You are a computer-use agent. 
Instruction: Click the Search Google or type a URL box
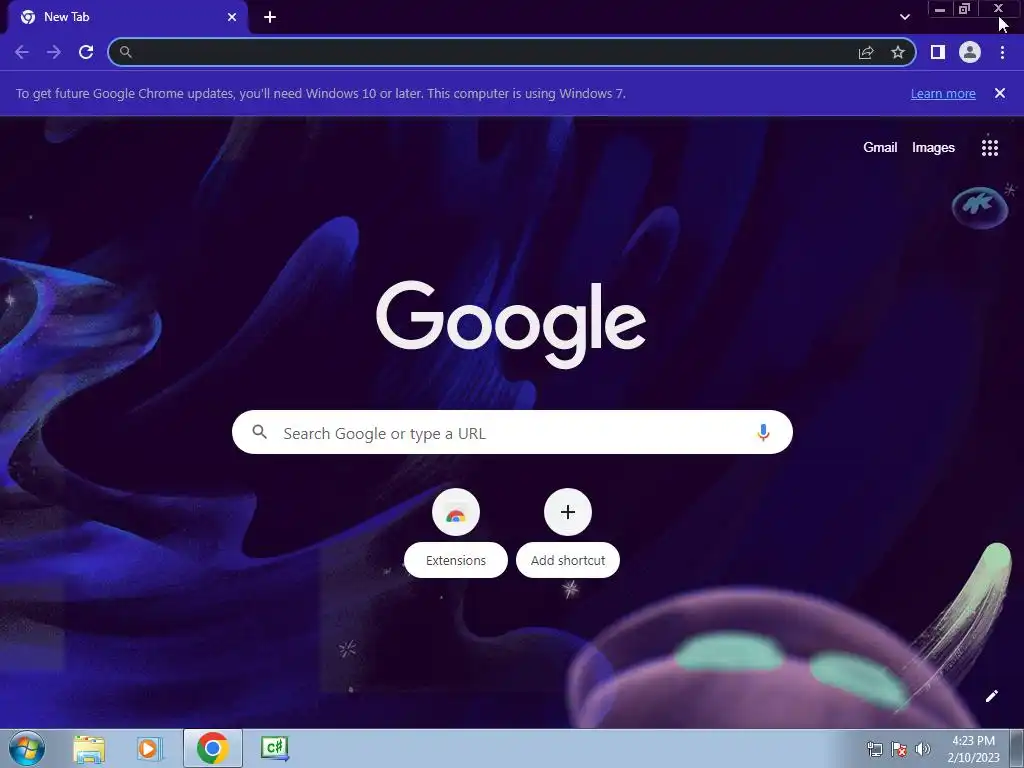[512, 432]
